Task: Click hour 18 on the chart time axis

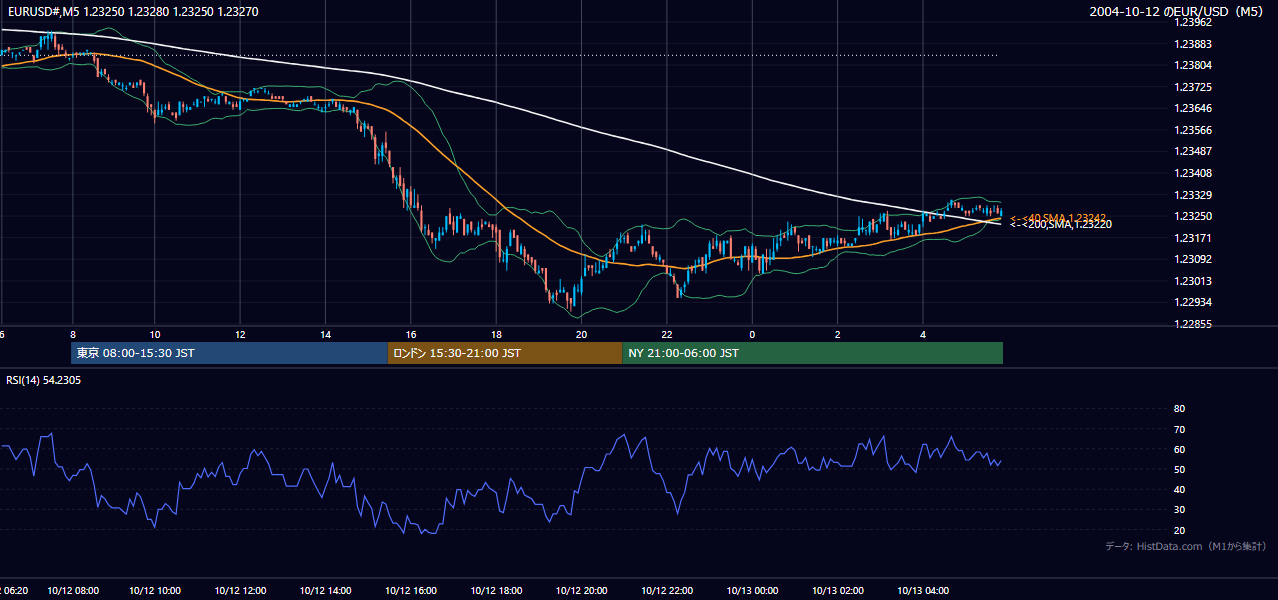Action: pyautogui.click(x=496, y=334)
